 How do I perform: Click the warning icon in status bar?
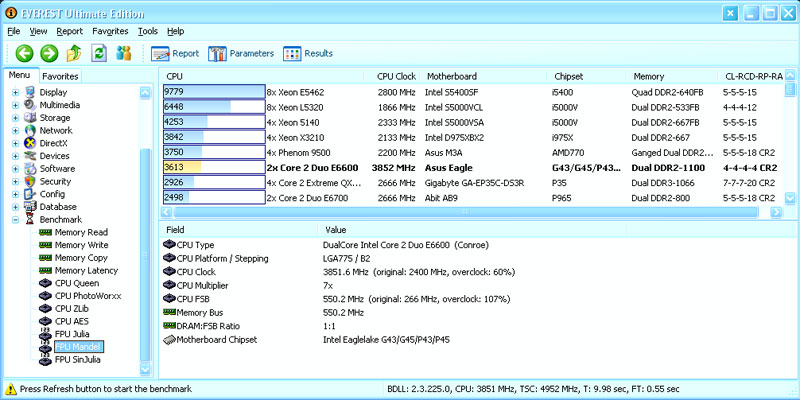[x=11, y=389]
